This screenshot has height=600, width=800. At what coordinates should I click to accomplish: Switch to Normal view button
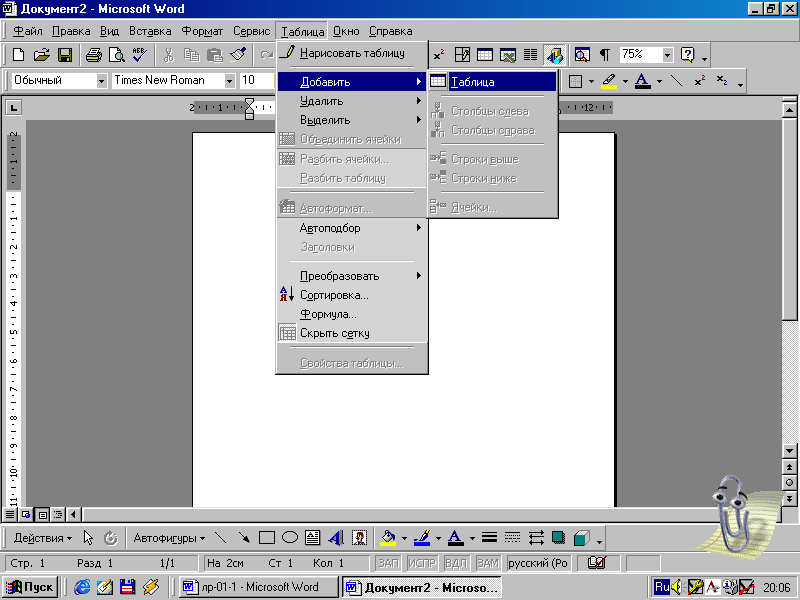[x=10, y=515]
